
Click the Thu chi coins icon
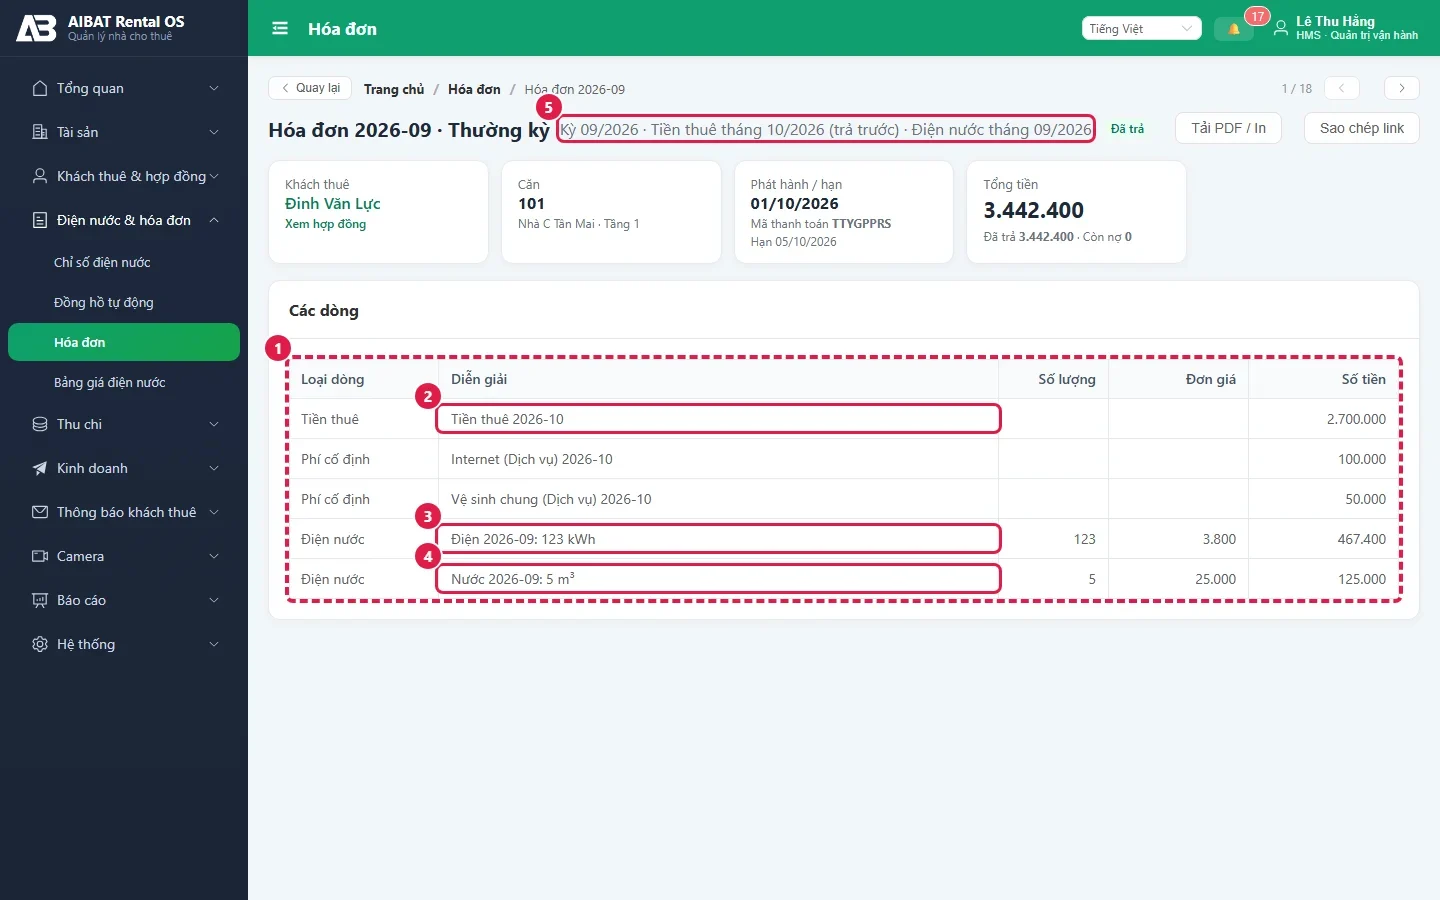point(40,424)
